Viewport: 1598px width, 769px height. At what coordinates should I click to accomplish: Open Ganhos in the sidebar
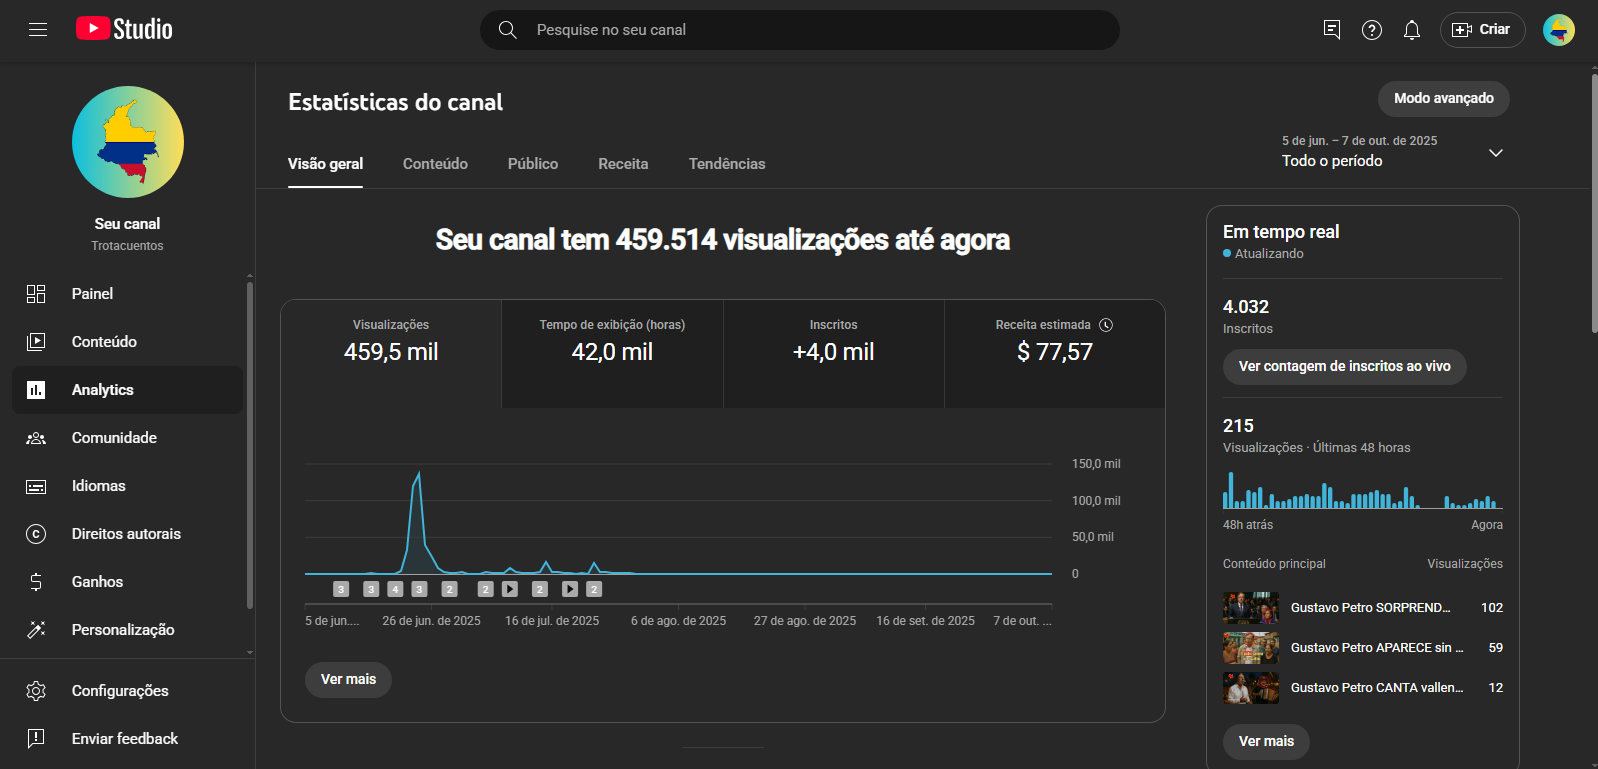(127, 582)
